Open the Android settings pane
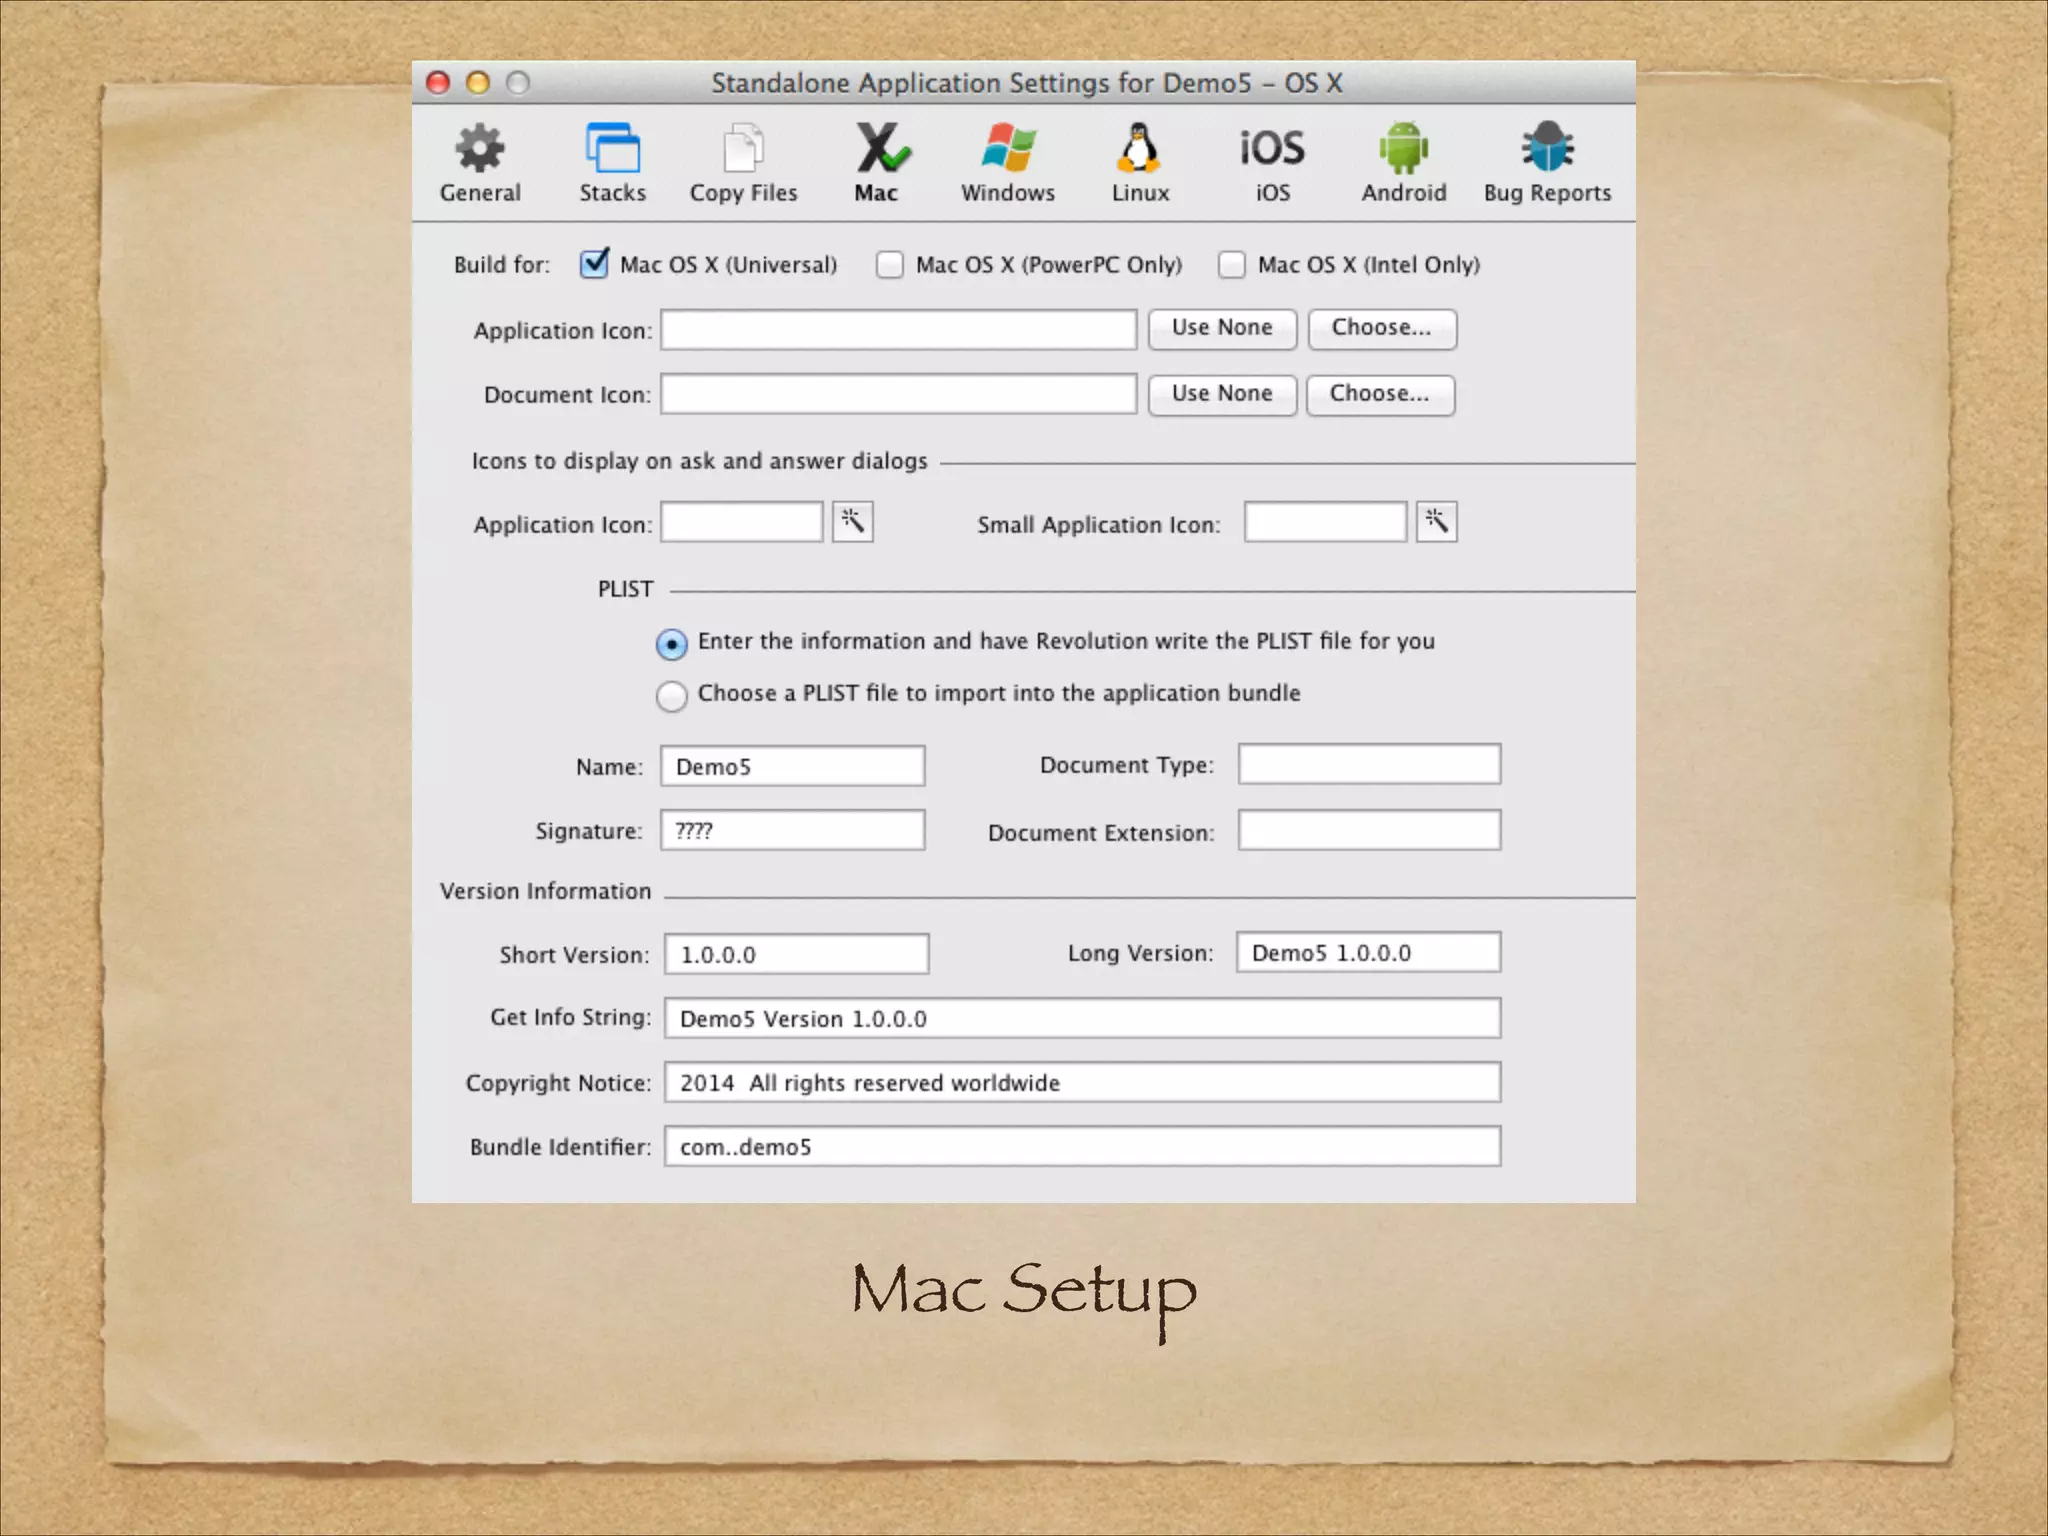 [1403, 163]
